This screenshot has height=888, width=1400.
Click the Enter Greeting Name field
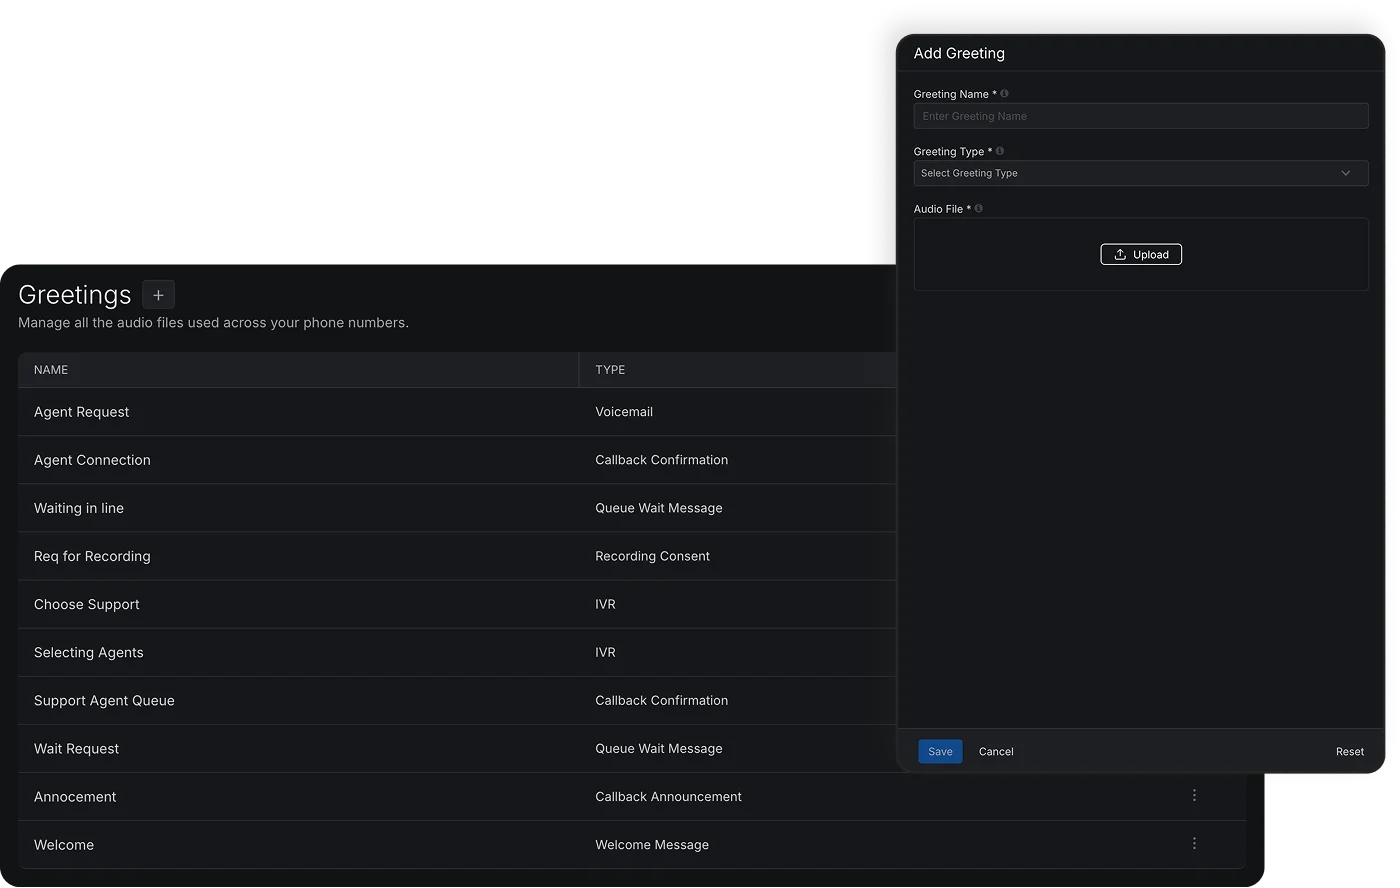[x=1141, y=116]
